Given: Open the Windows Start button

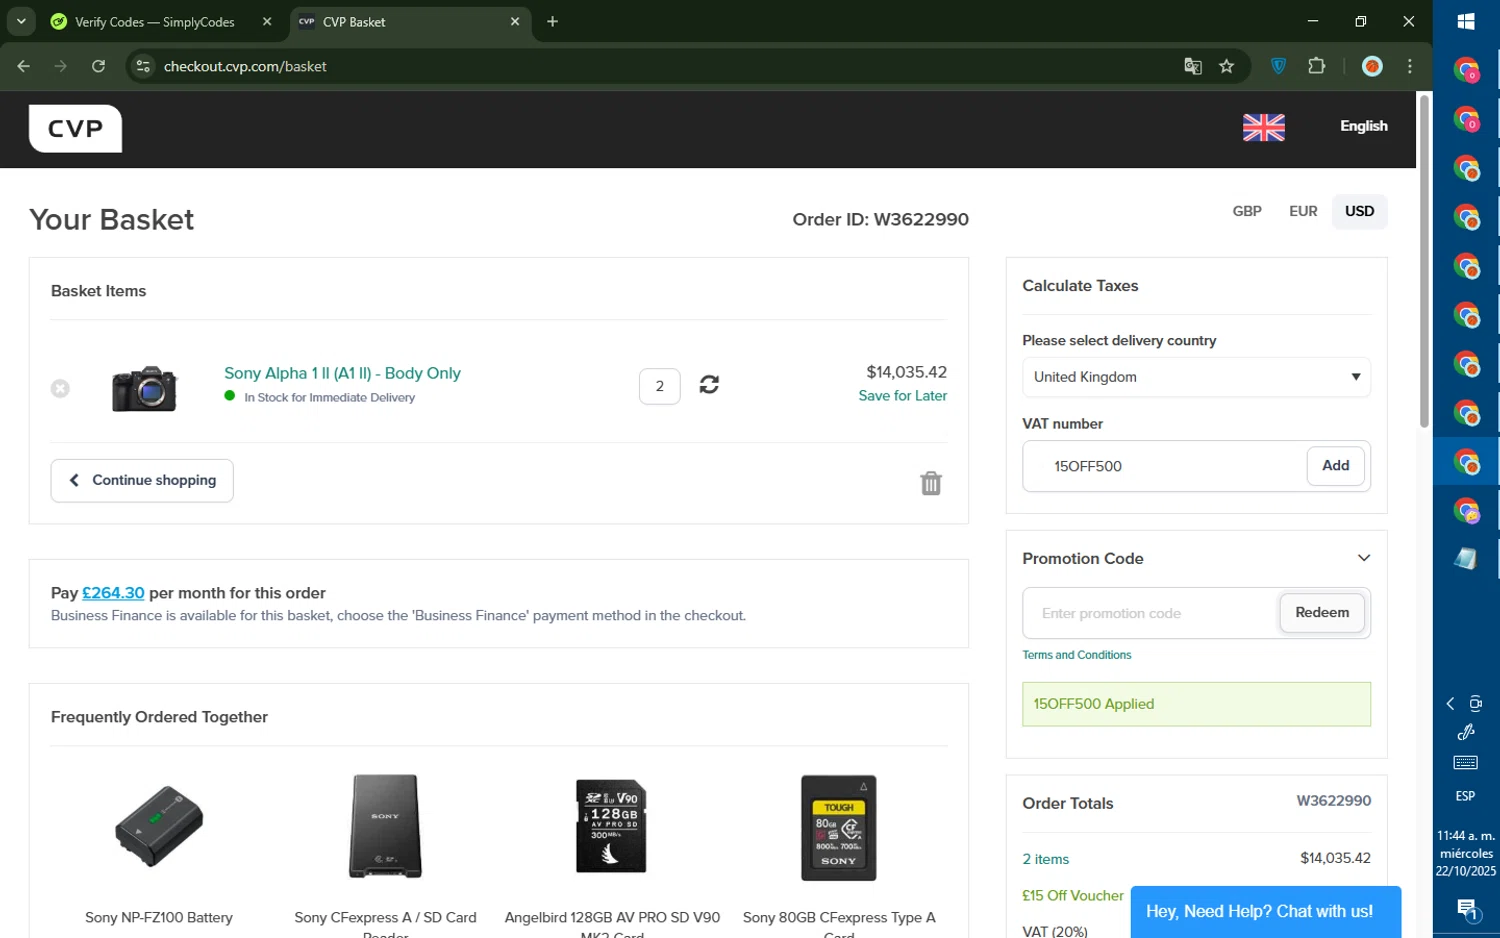Looking at the screenshot, I should (x=1466, y=22).
